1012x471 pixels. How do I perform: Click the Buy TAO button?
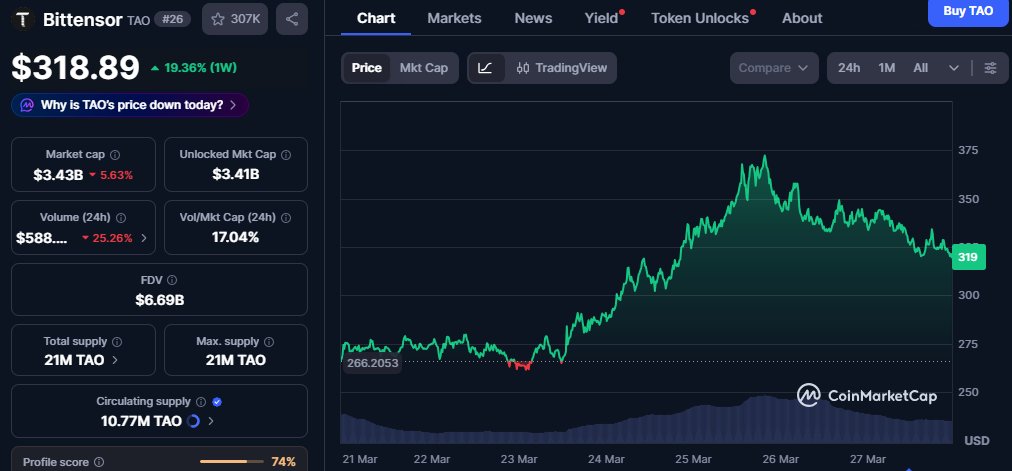point(968,11)
